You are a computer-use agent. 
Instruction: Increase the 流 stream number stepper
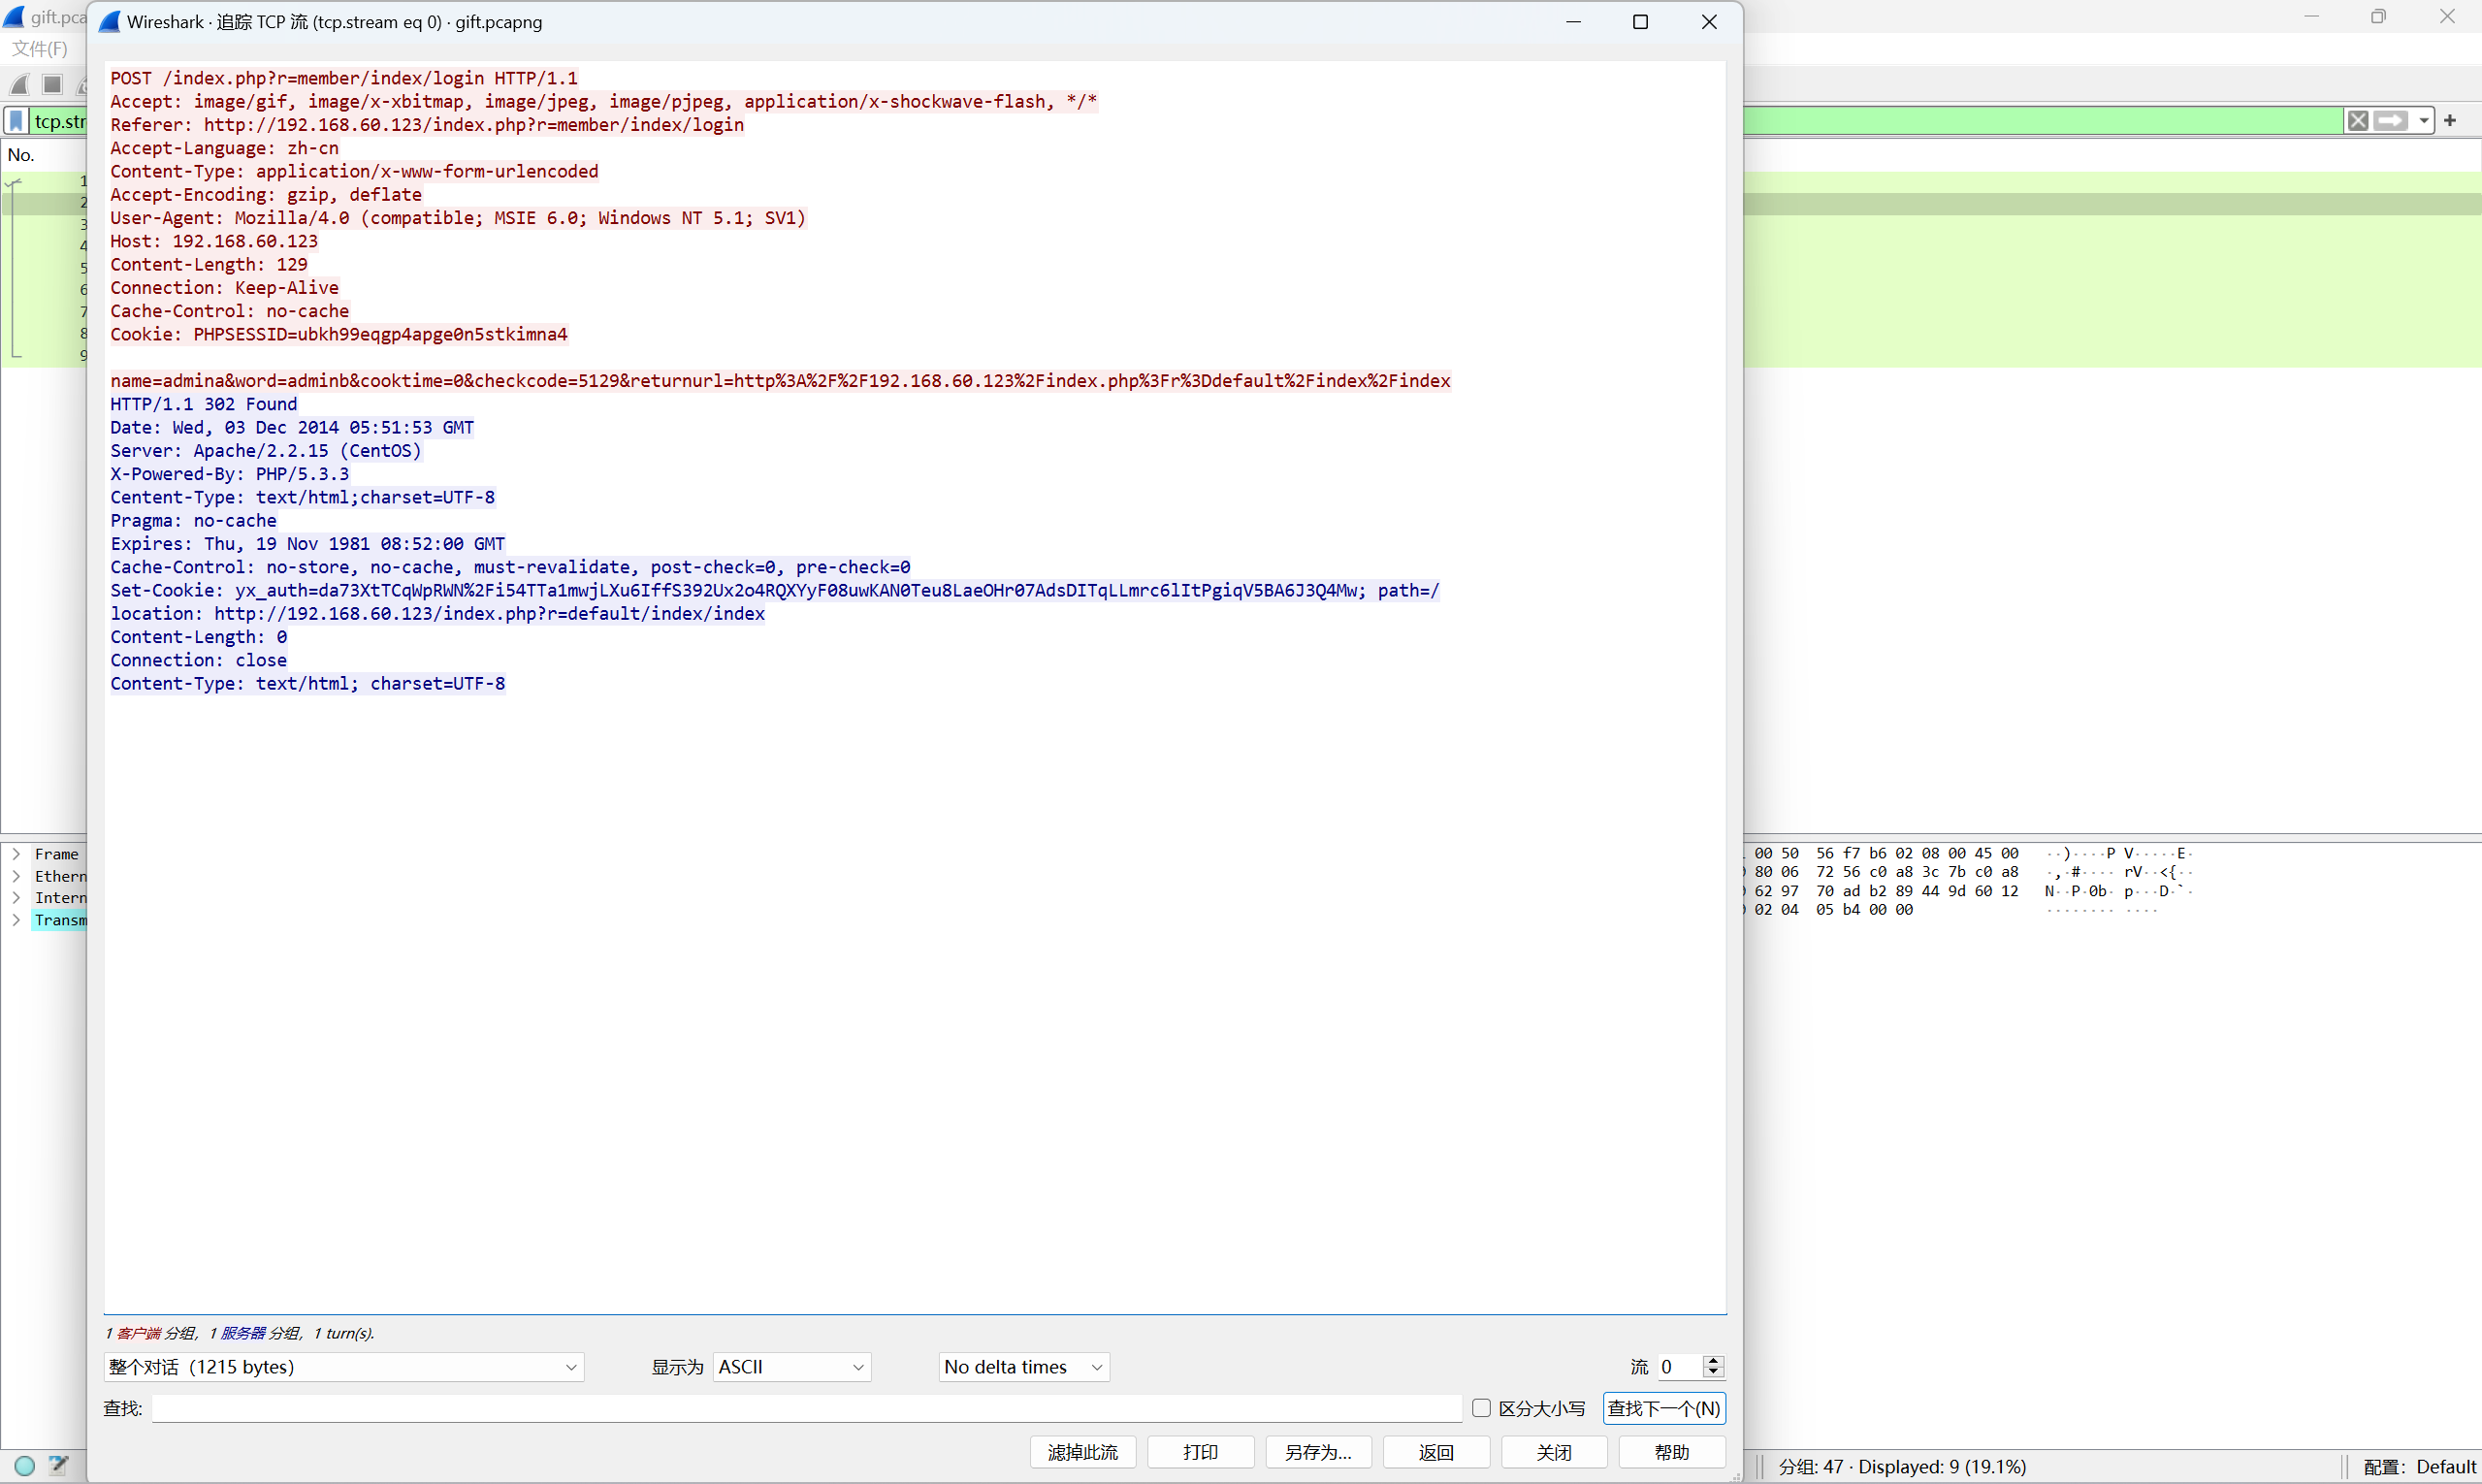(1713, 1361)
